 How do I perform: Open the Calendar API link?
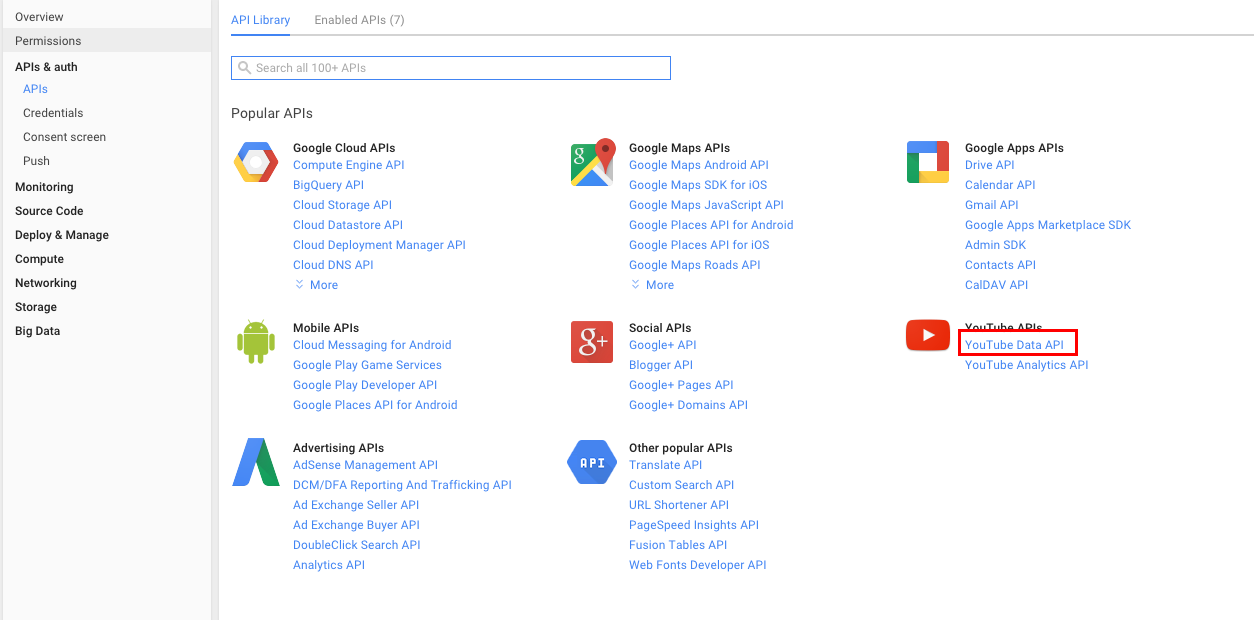coord(1000,185)
